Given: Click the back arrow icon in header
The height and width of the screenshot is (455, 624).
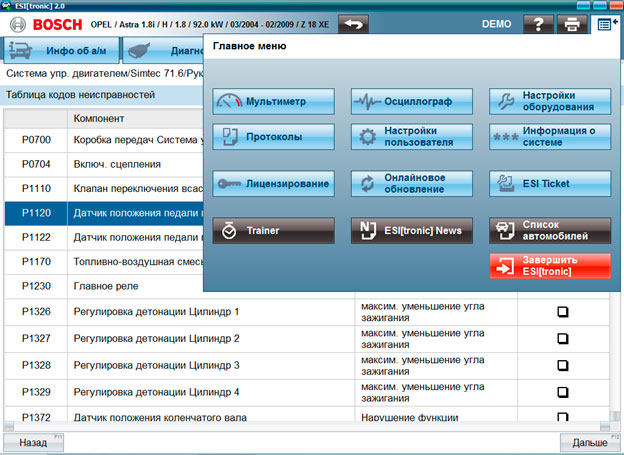Looking at the screenshot, I should [x=352, y=23].
